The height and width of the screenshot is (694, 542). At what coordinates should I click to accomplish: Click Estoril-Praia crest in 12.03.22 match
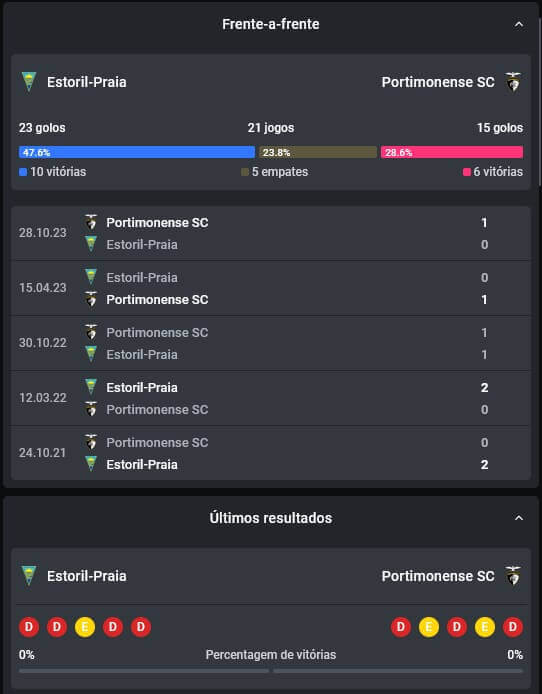pos(91,387)
